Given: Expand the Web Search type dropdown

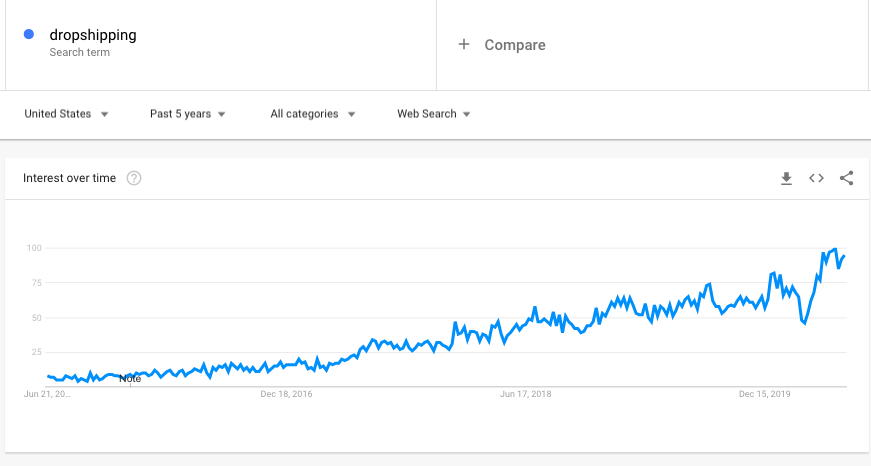Looking at the screenshot, I should 434,114.
